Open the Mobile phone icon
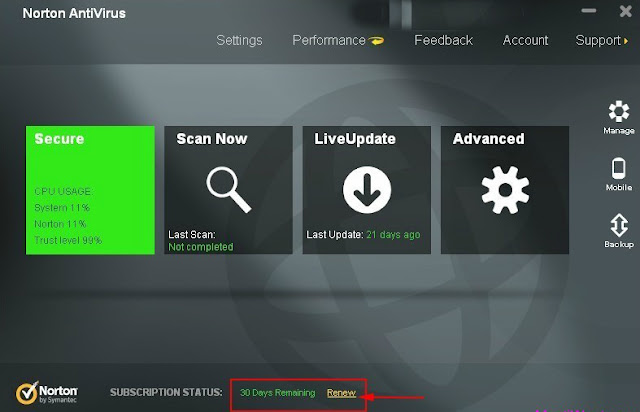640x412 pixels. coord(618,168)
